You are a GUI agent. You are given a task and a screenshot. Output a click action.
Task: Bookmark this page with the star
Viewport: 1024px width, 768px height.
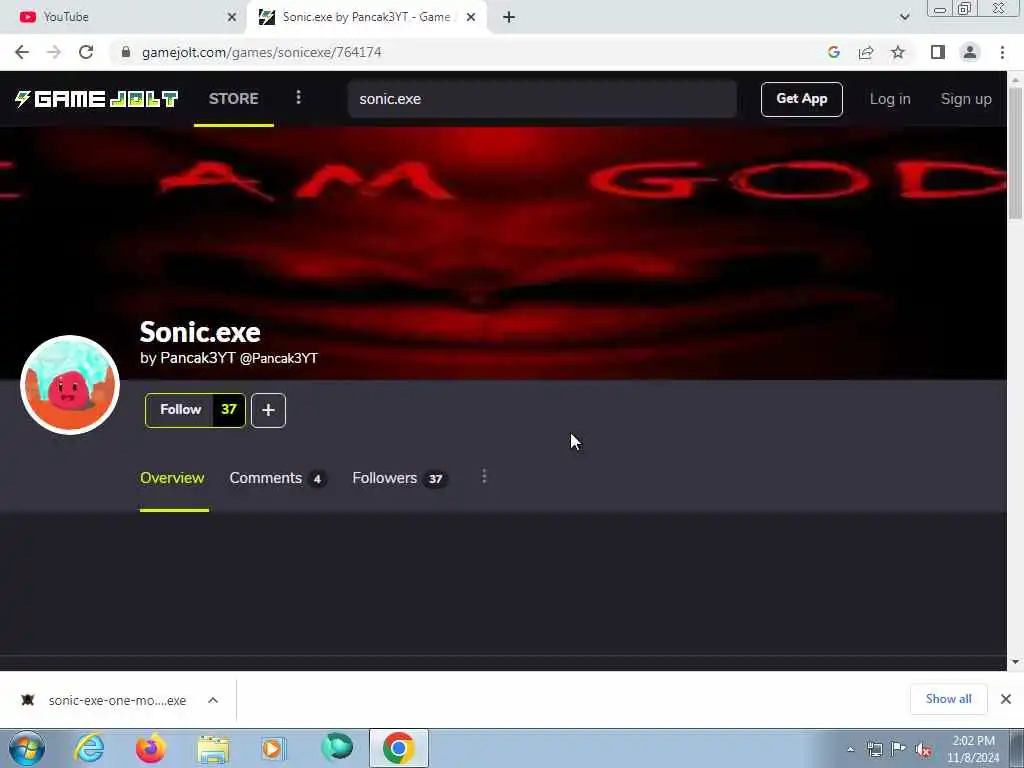[x=898, y=52]
